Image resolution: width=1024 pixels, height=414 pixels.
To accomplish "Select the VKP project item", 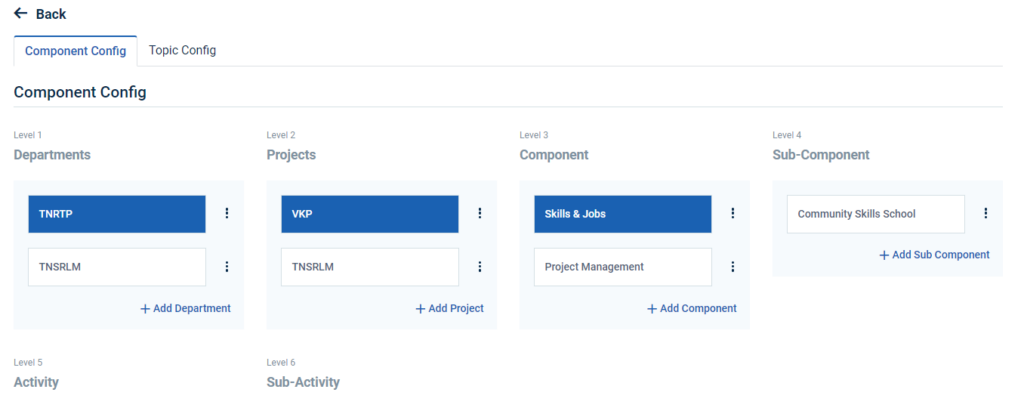I will (x=370, y=214).
